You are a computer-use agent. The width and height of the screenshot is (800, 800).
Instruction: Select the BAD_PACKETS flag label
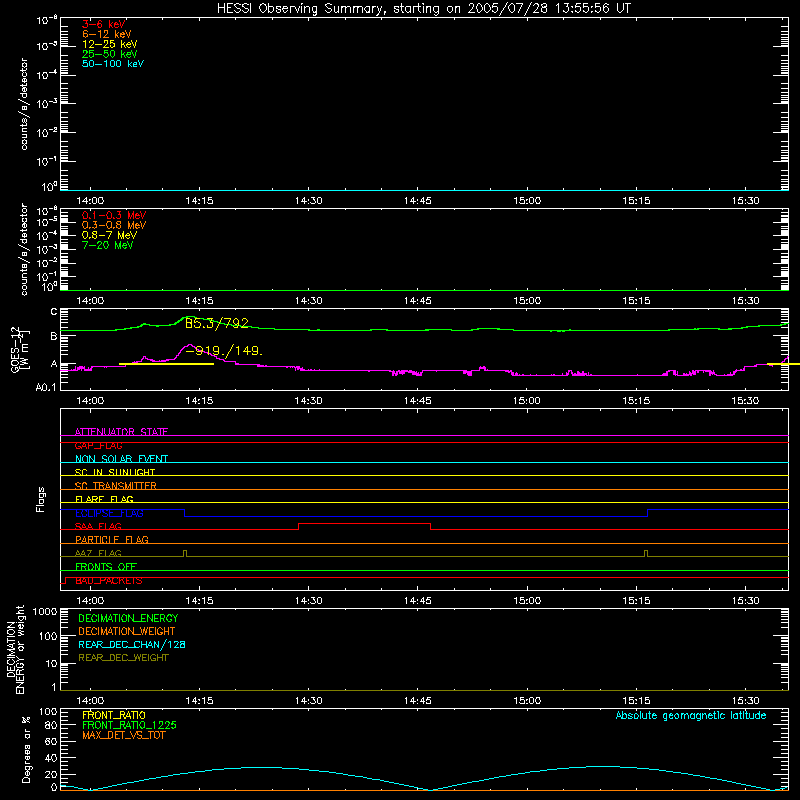click(109, 581)
